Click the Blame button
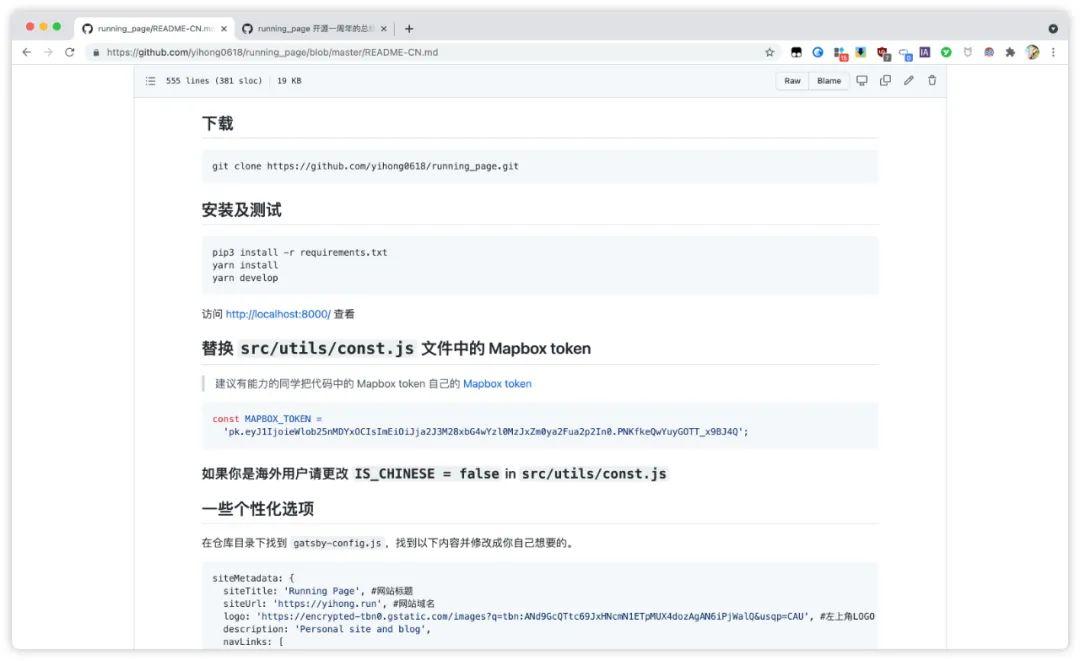 (x=828, y=80)
